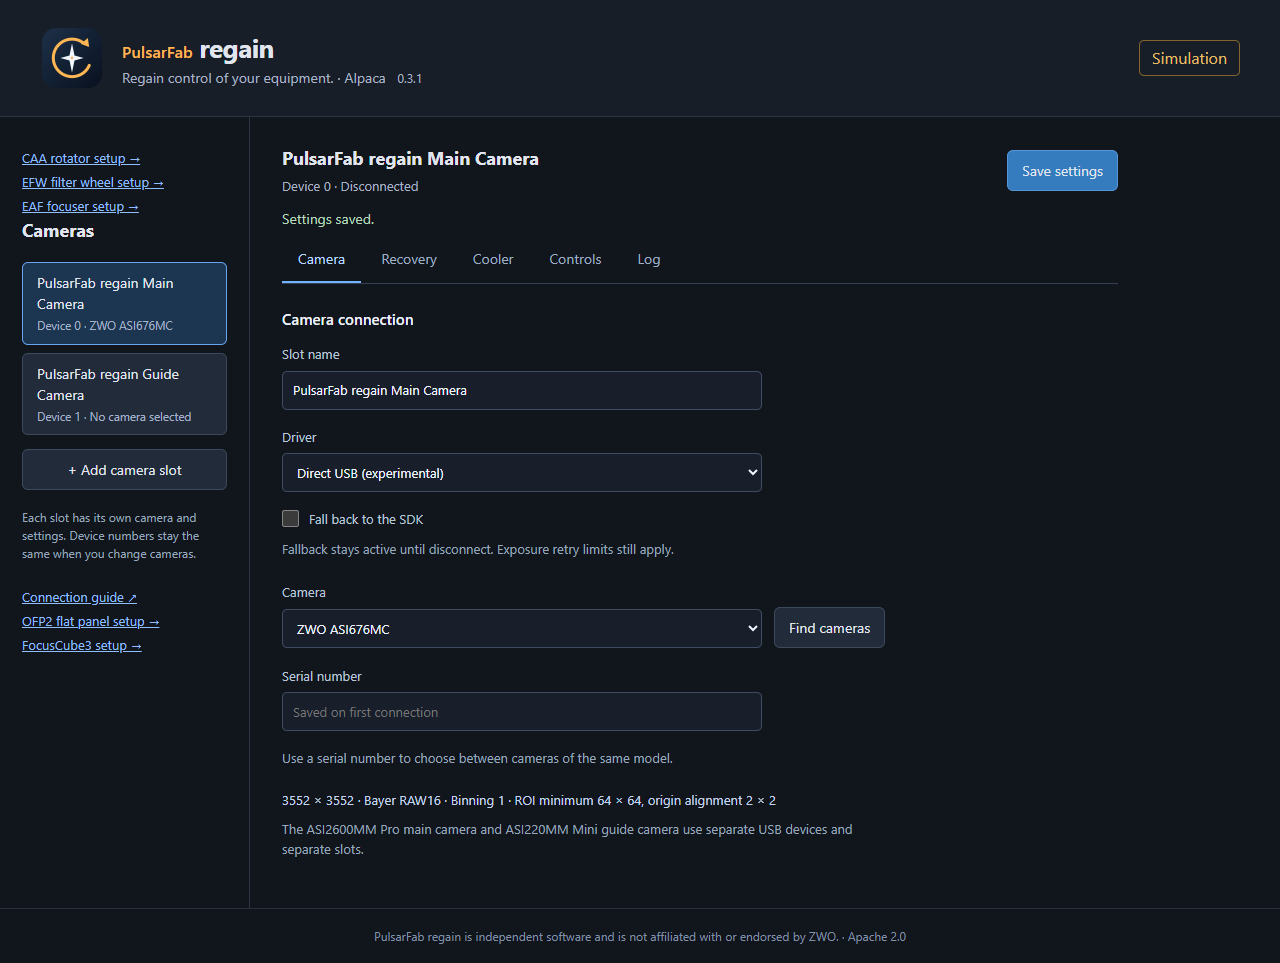
Task: Click the Serial number field label
Action: click(x=322, y=676)
